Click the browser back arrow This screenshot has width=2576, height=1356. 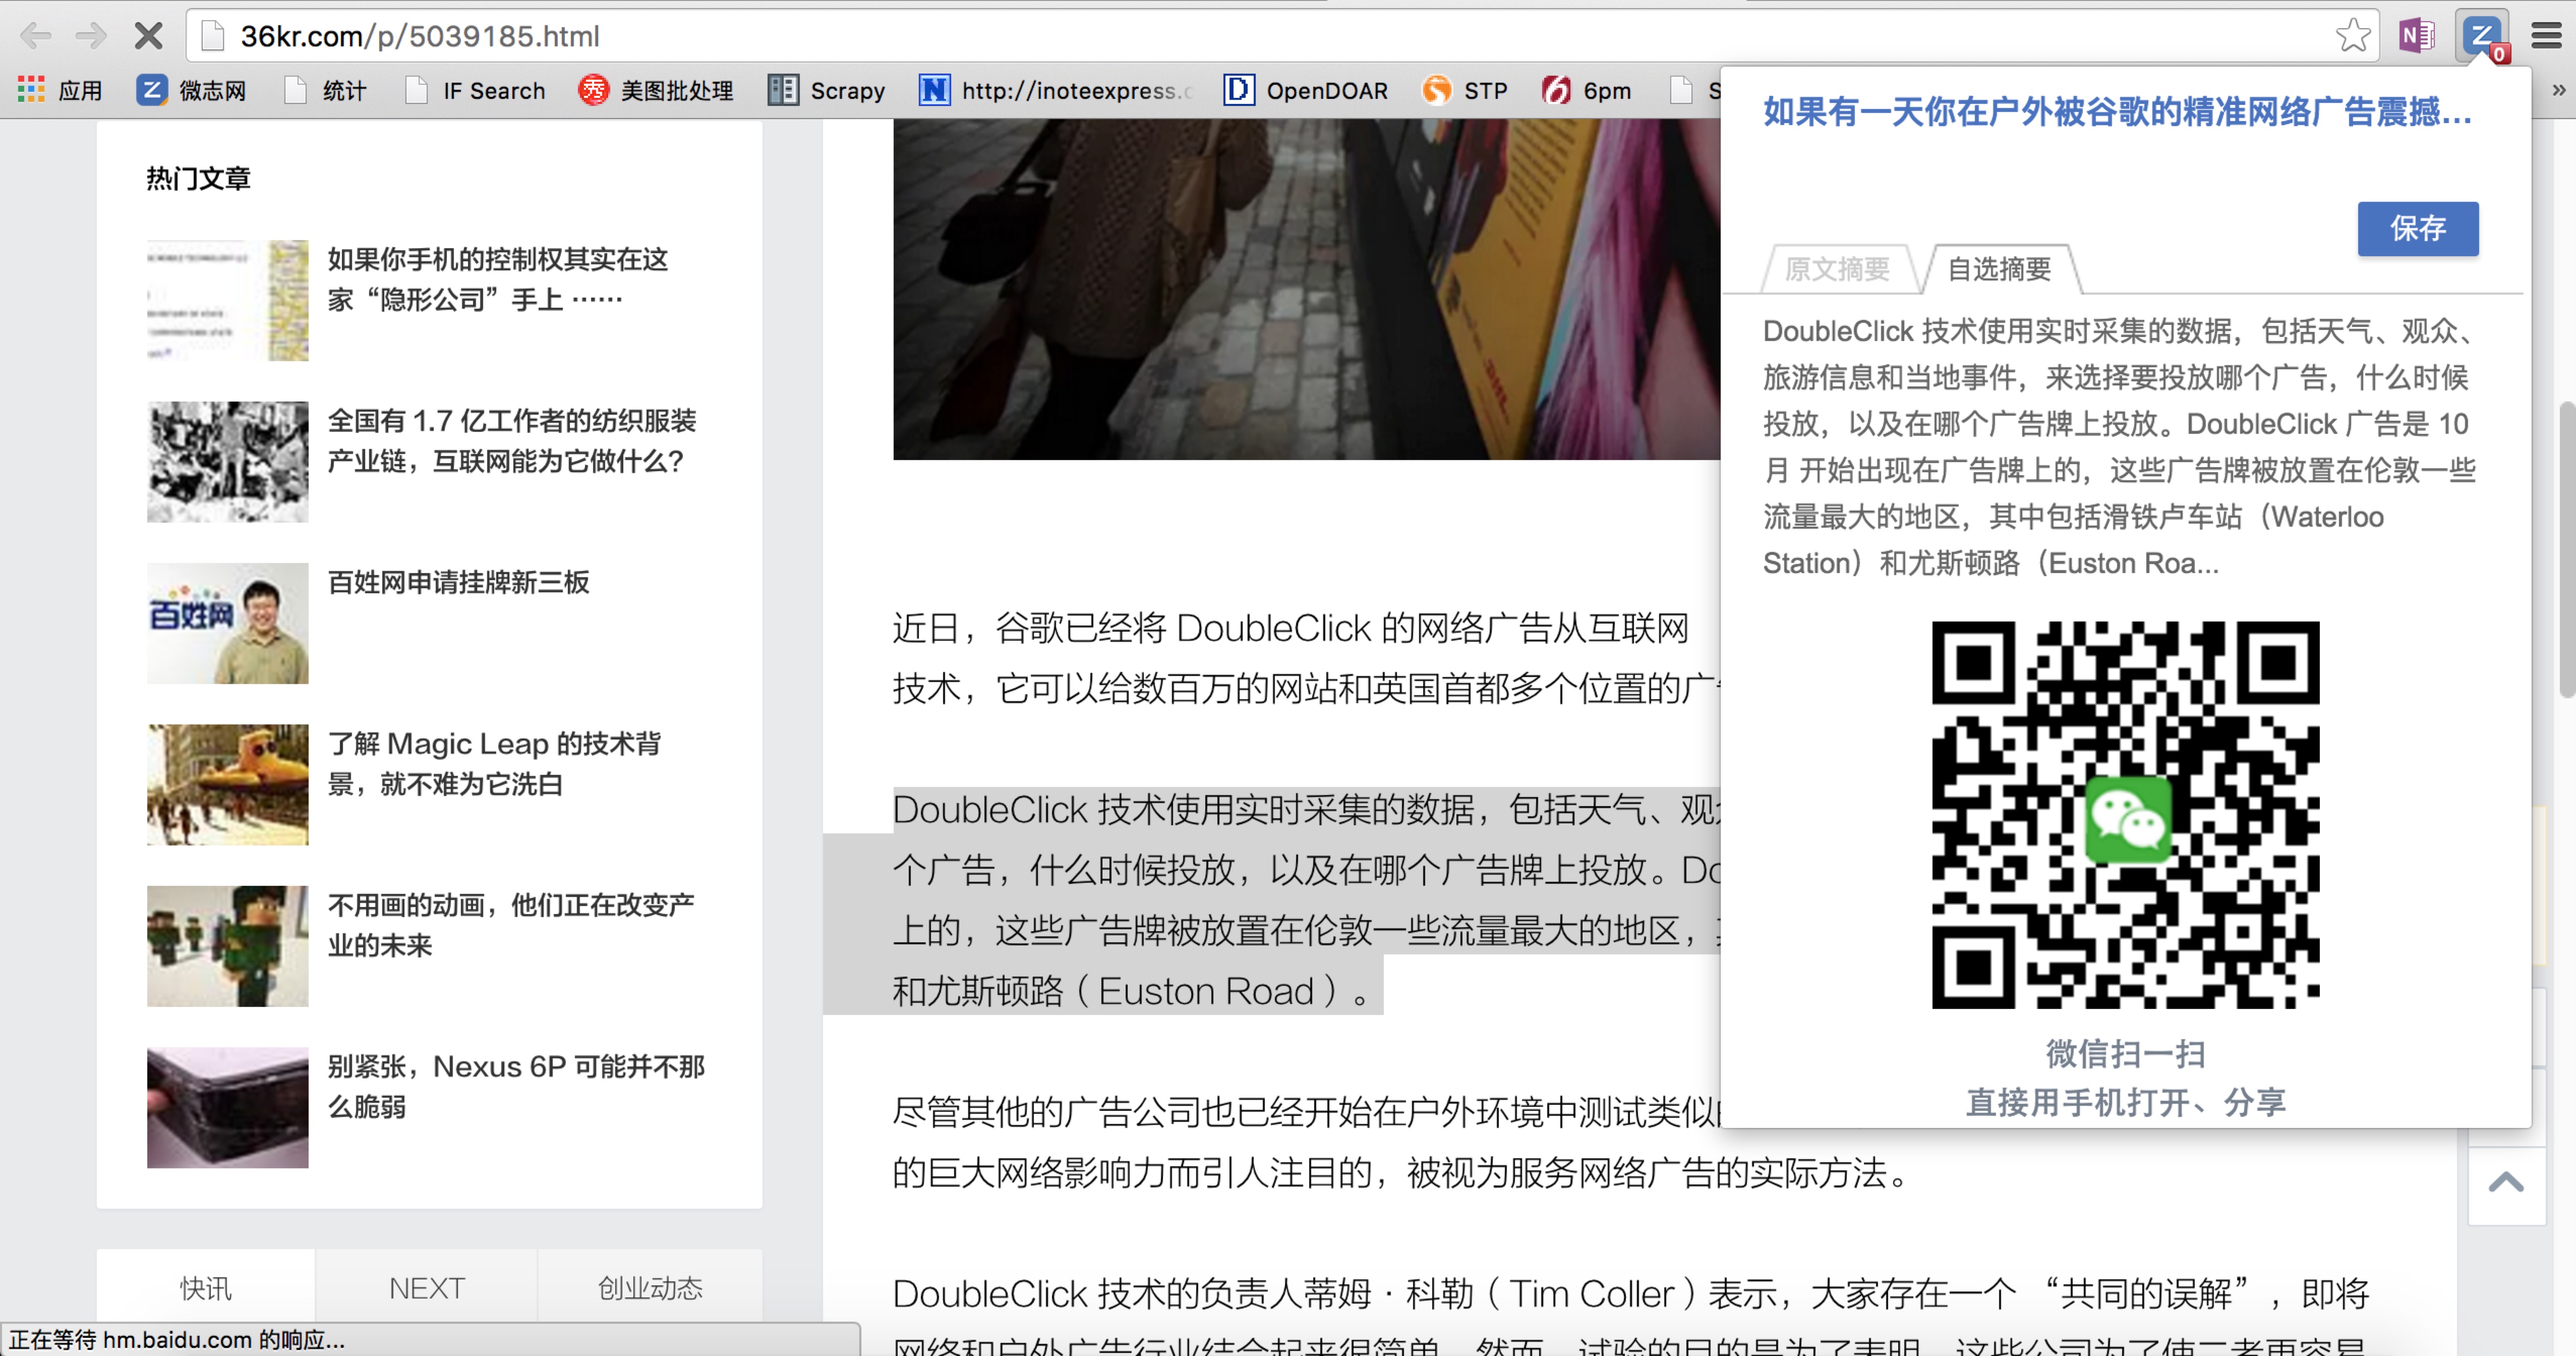click(x=35, y=37)
